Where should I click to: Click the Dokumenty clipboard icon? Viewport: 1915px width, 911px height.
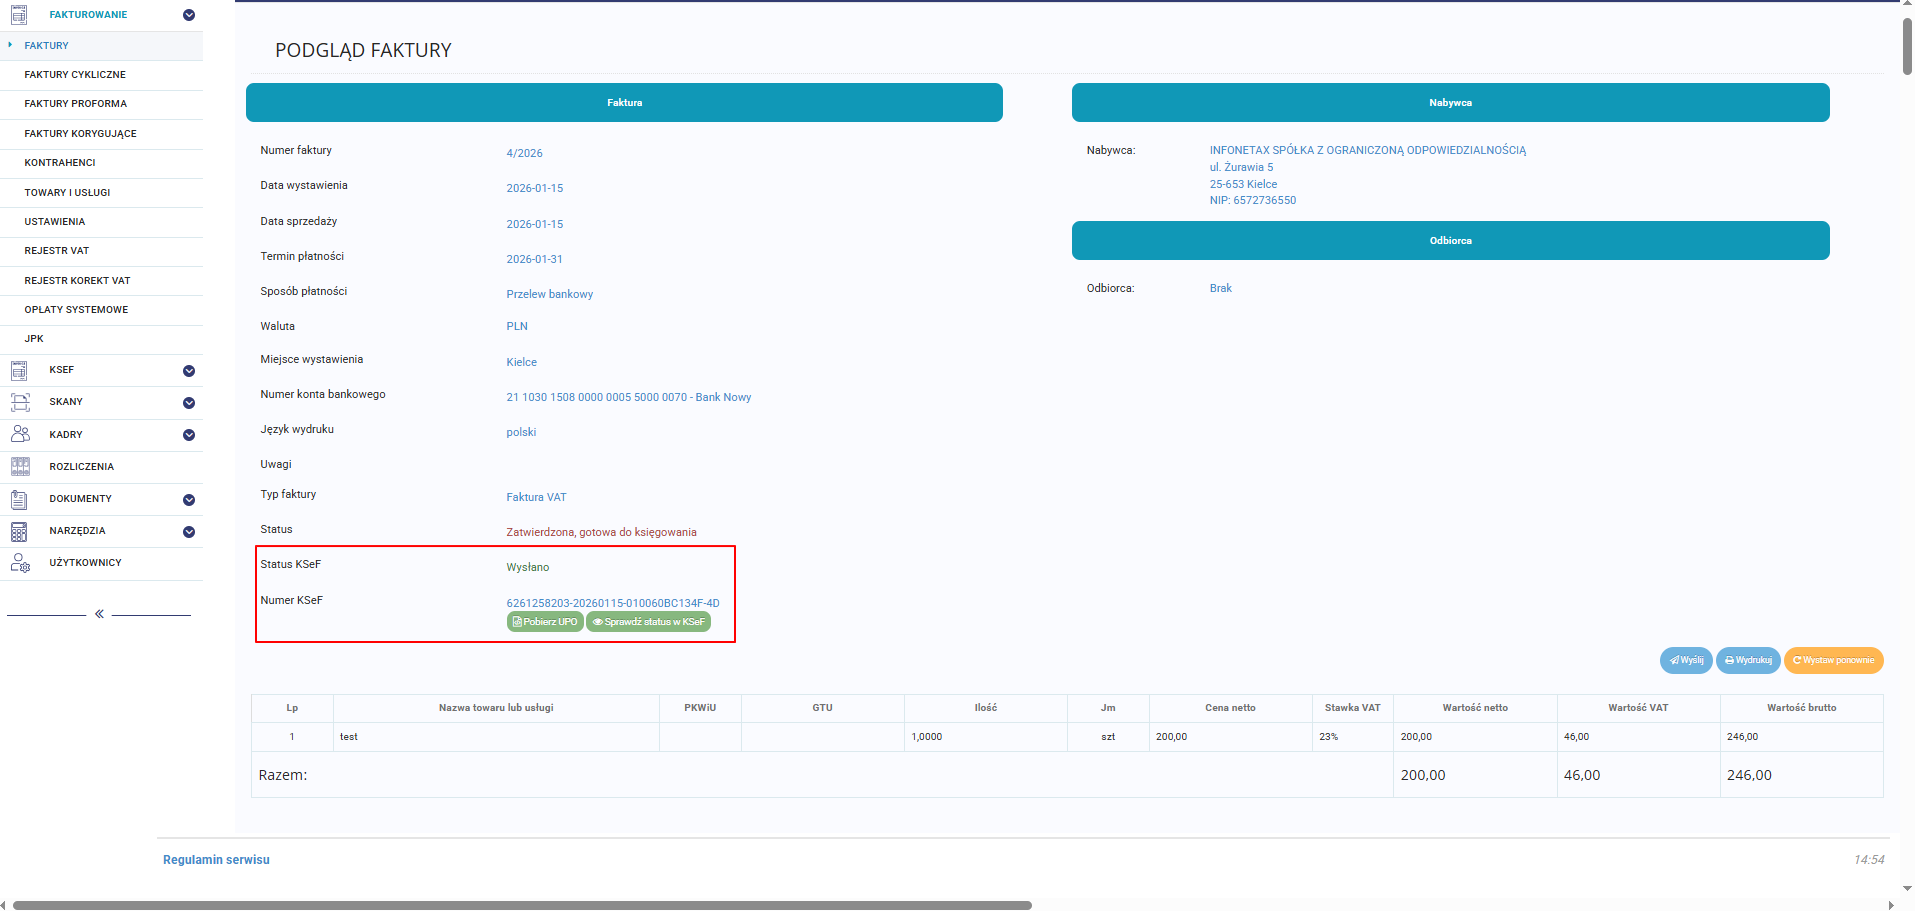point(19,499)
